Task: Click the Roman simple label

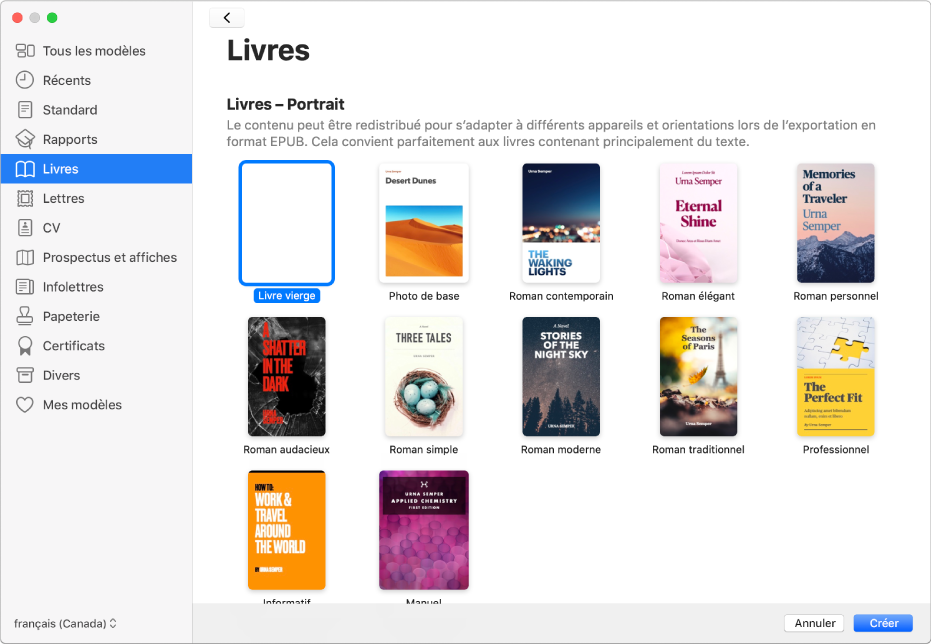Action: tap(424, 450)
